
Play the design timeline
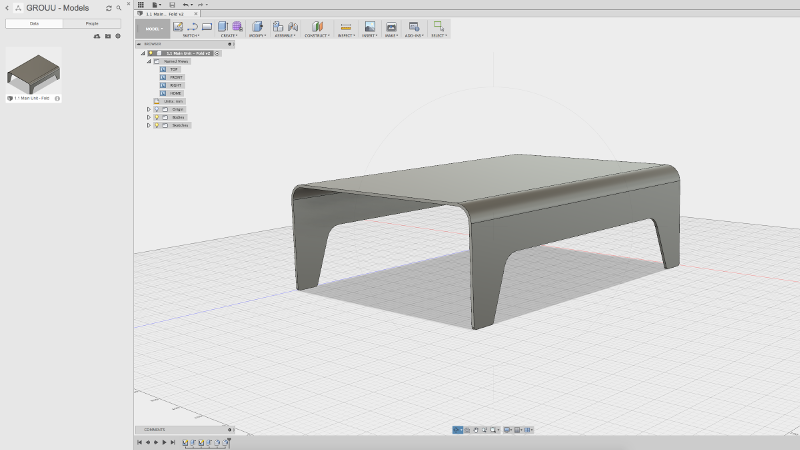164,442
